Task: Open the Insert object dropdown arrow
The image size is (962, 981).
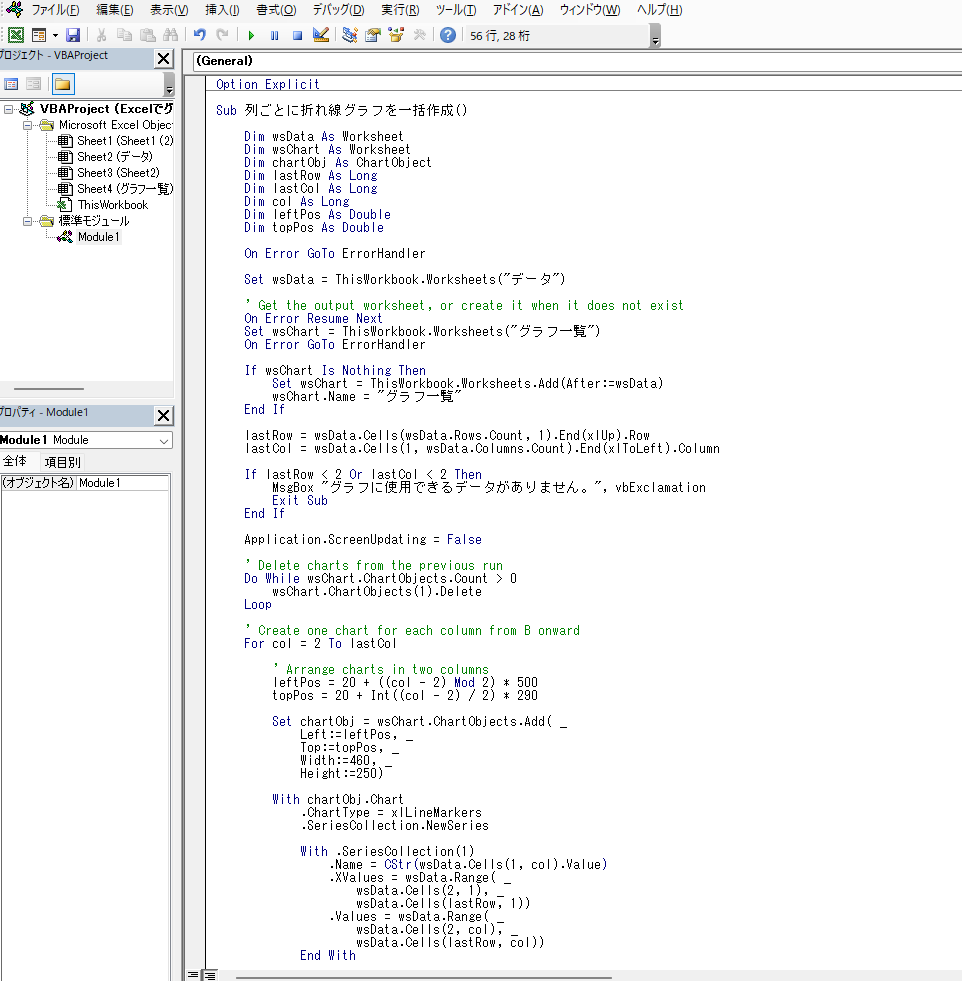Action: pos(55,36)
